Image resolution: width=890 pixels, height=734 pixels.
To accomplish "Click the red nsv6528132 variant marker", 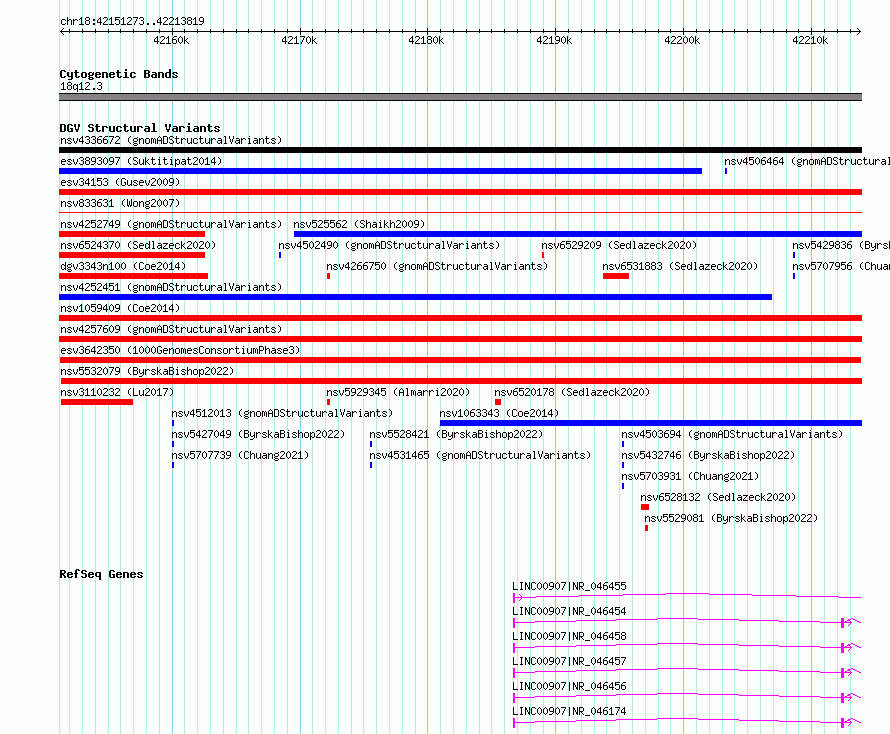I will (x=645, y=507).
